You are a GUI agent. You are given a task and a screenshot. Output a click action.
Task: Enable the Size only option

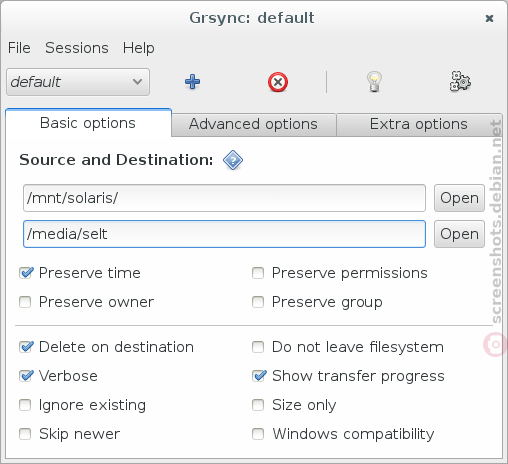(258, 405)
